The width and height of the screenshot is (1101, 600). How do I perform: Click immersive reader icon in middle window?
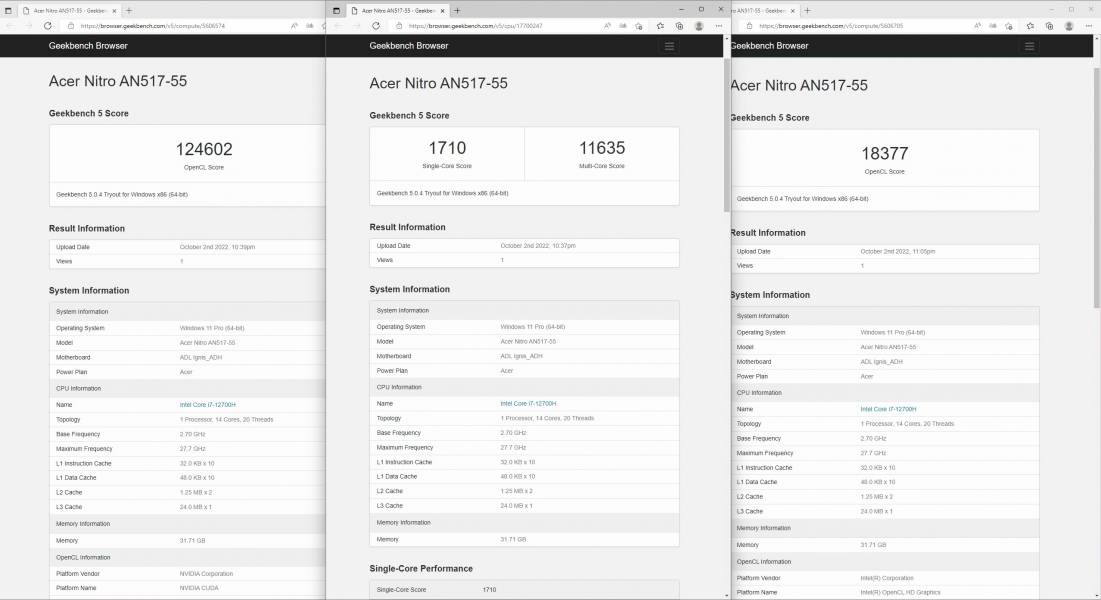[623, 26]
